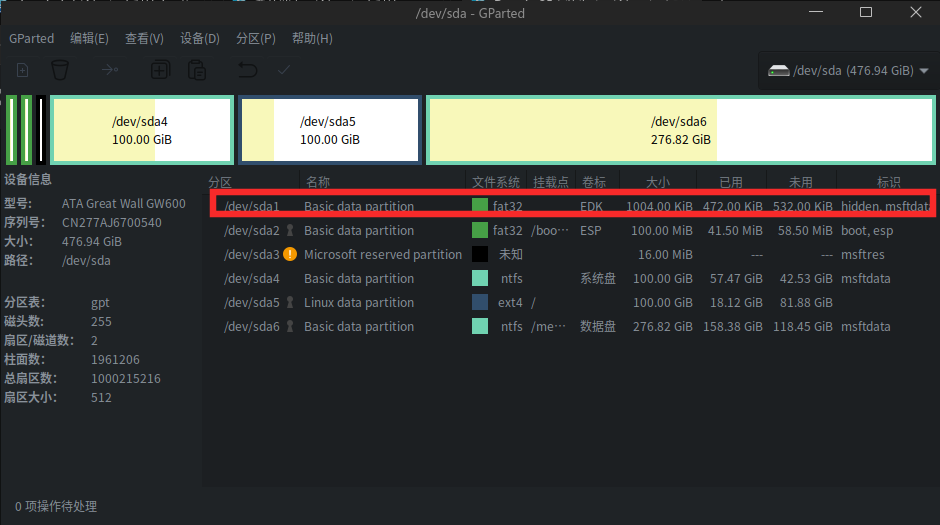940x525 pixels.
Task: Click the Delete partition trash icon
Action: tap(59, 71)
